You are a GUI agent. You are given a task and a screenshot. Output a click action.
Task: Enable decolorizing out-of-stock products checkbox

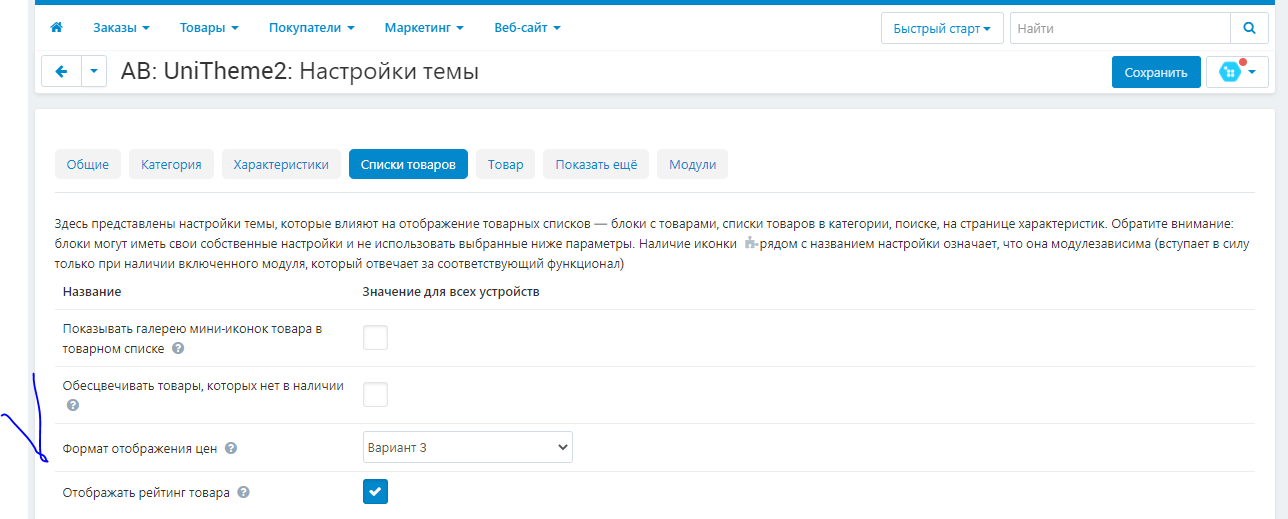point(375,395)
